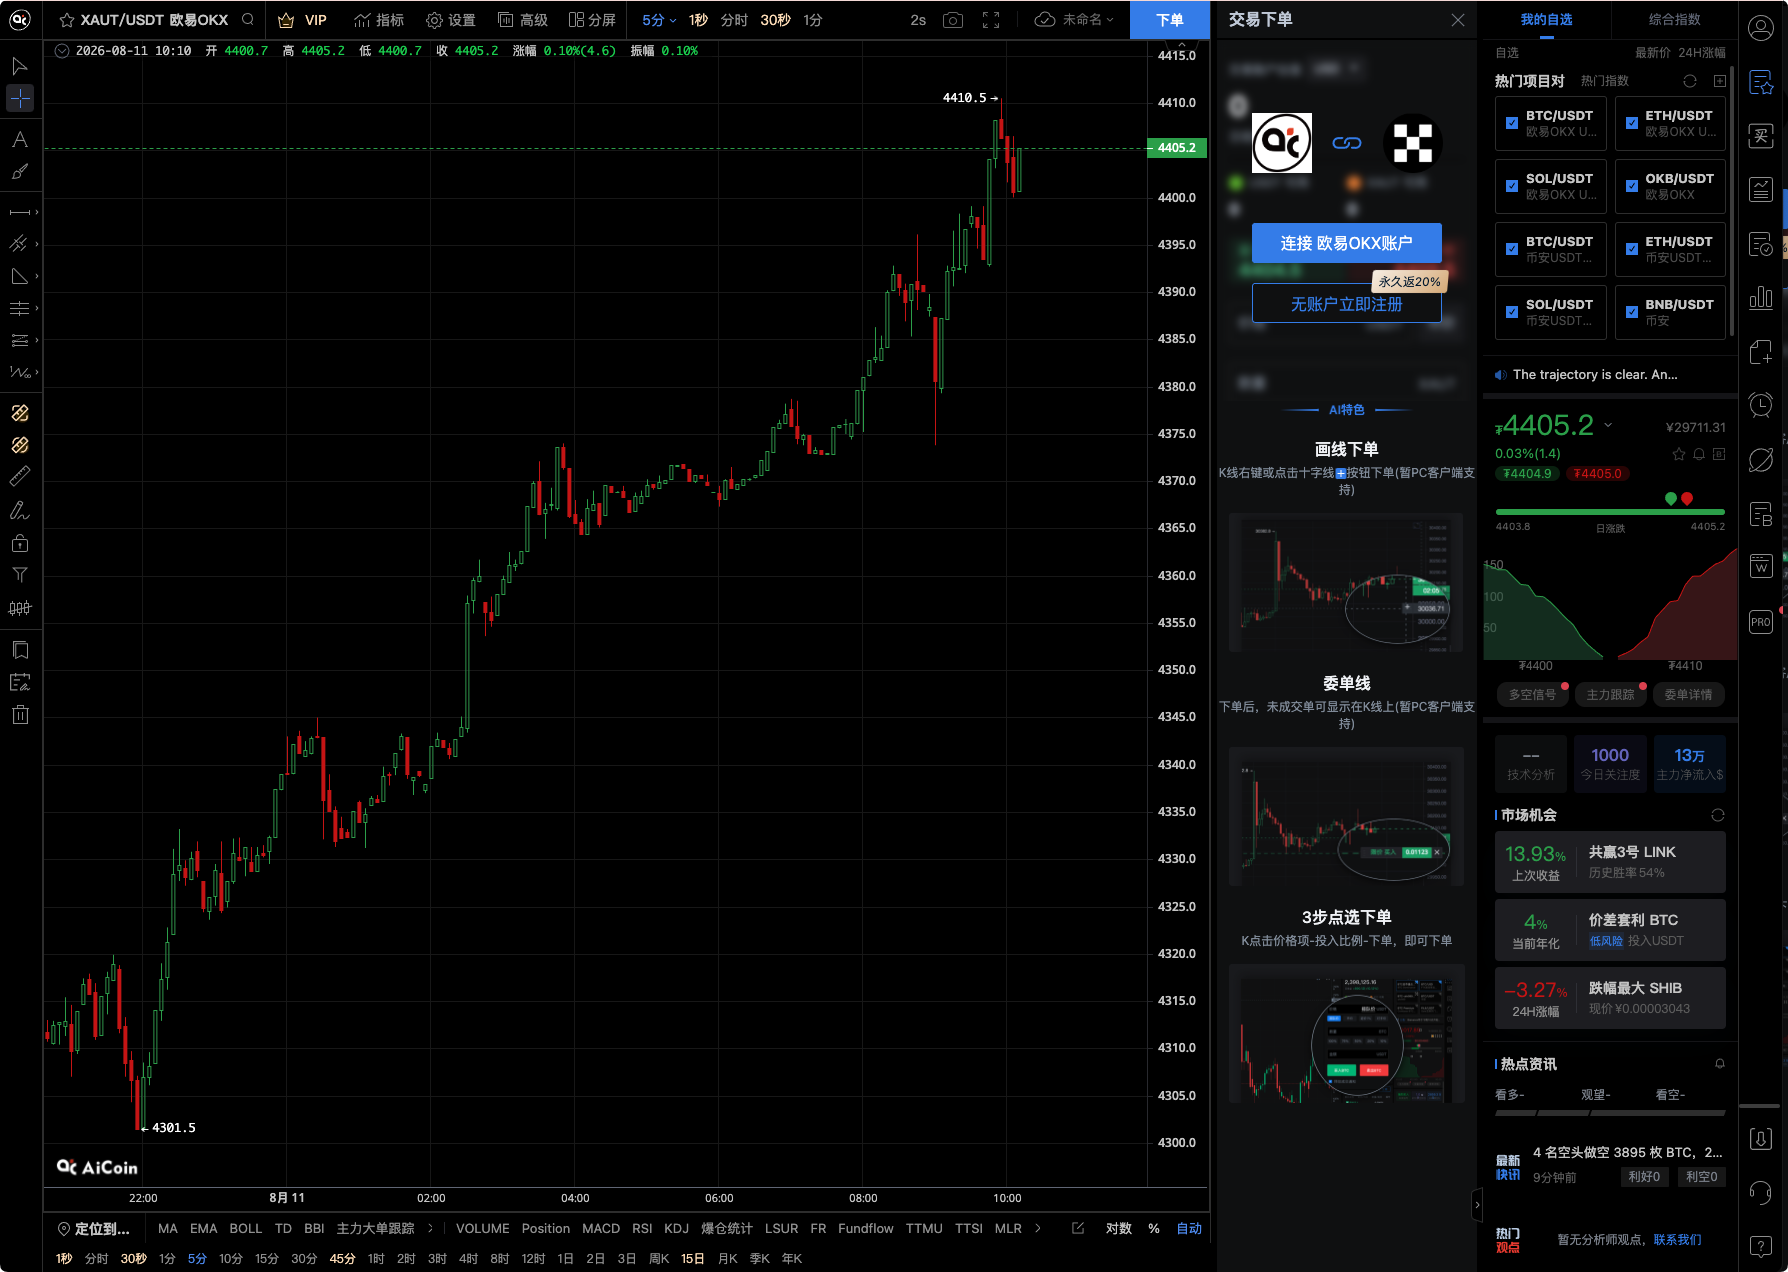Click the price alert bell icon

[1699, 454]
